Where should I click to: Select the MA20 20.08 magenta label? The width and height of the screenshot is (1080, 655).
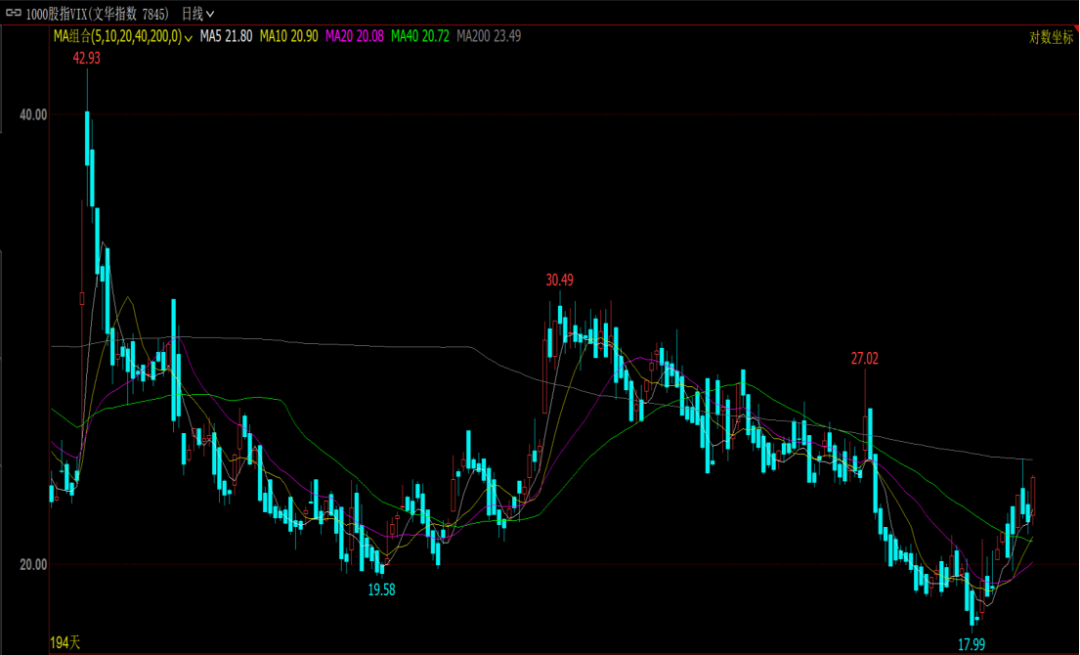pos(354,36)
